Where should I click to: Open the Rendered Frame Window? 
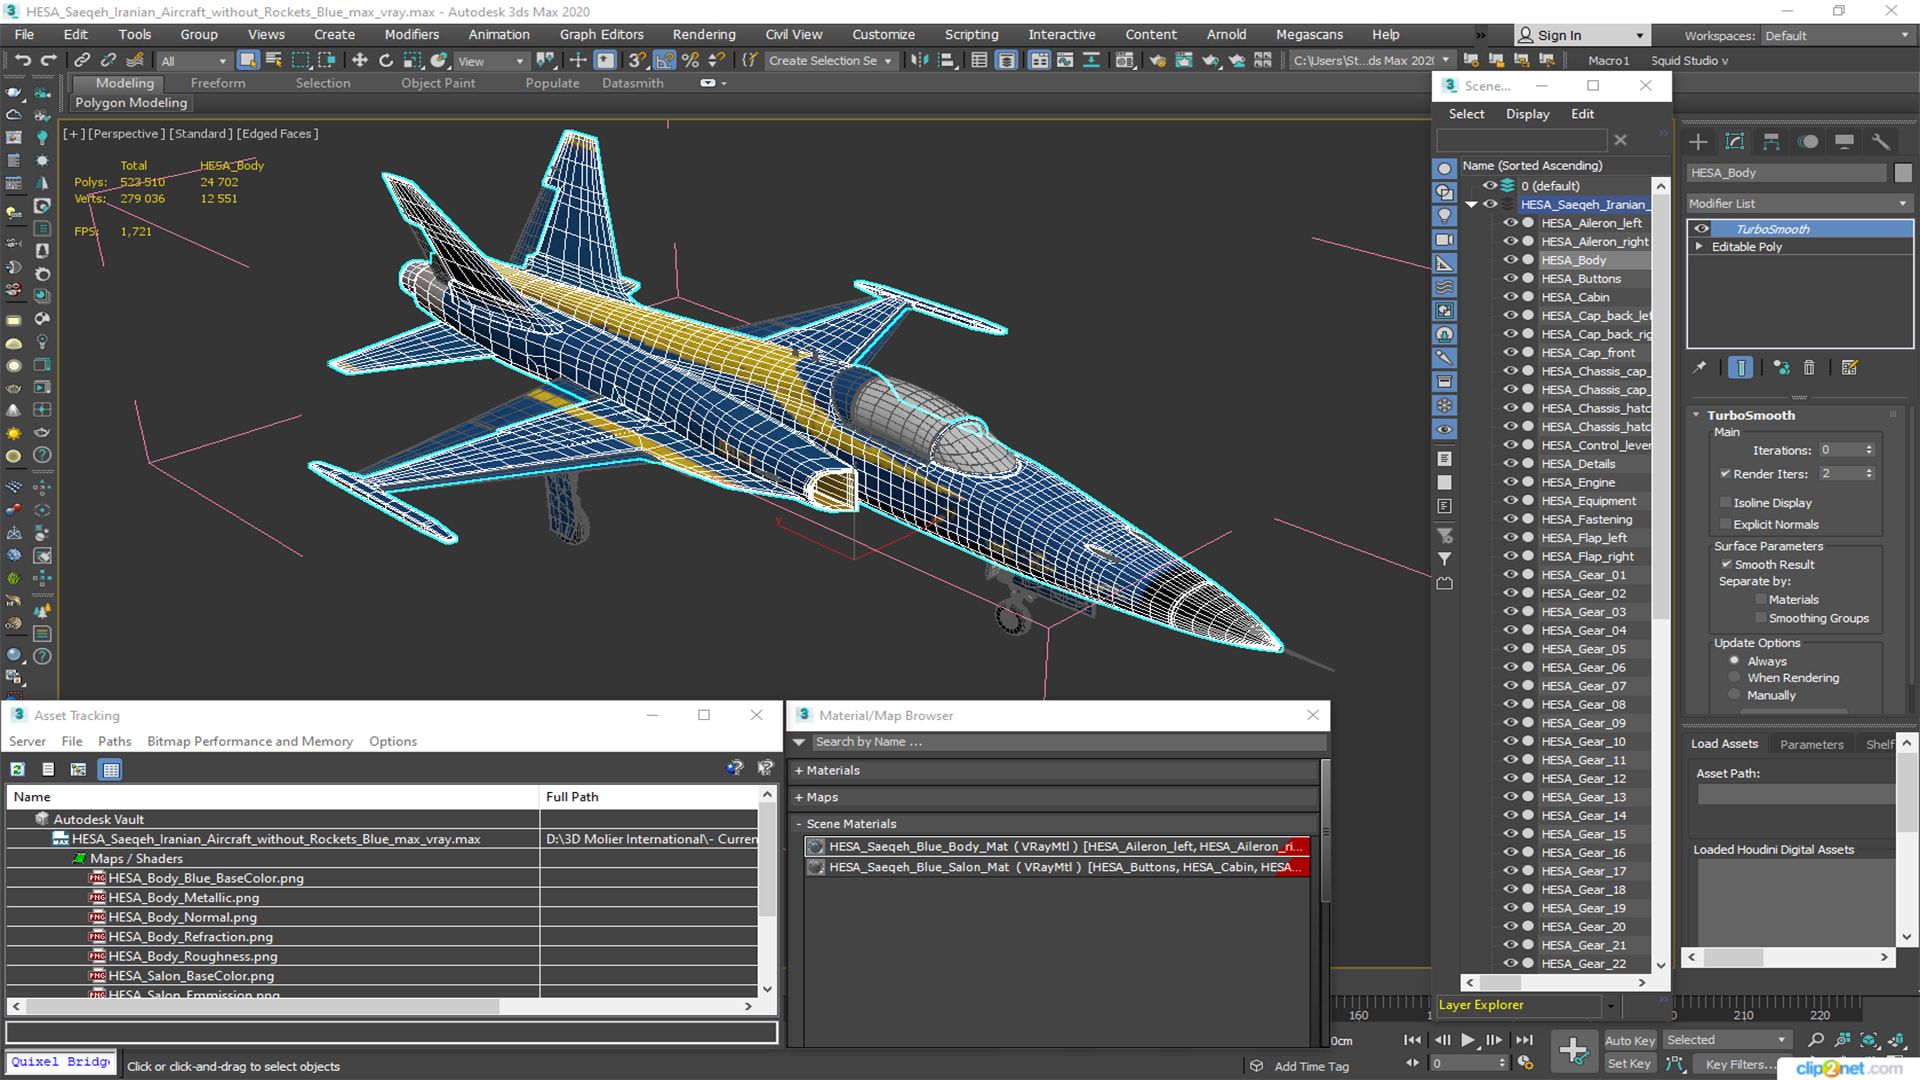point(1184,60)
